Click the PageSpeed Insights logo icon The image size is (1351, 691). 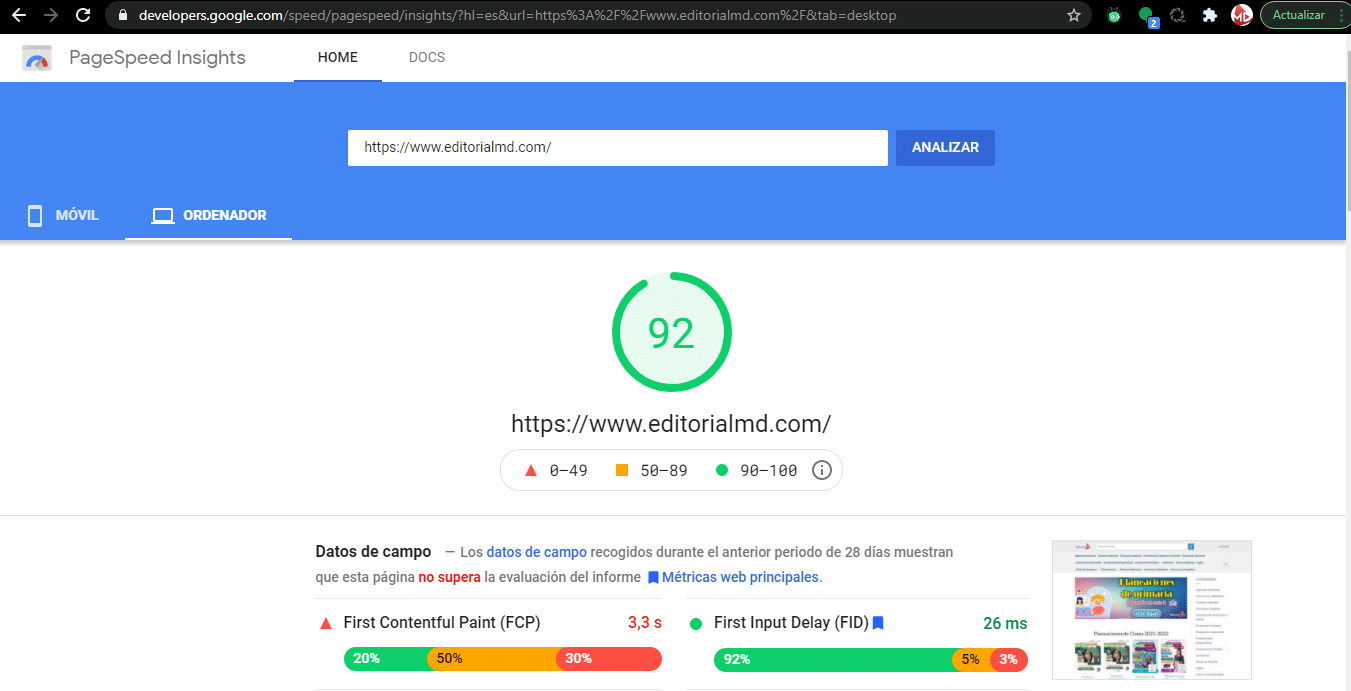[37, 58]
